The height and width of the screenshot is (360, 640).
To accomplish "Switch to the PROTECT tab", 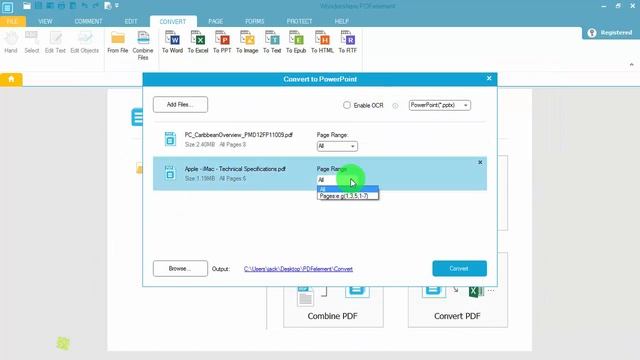I will 299,21.
